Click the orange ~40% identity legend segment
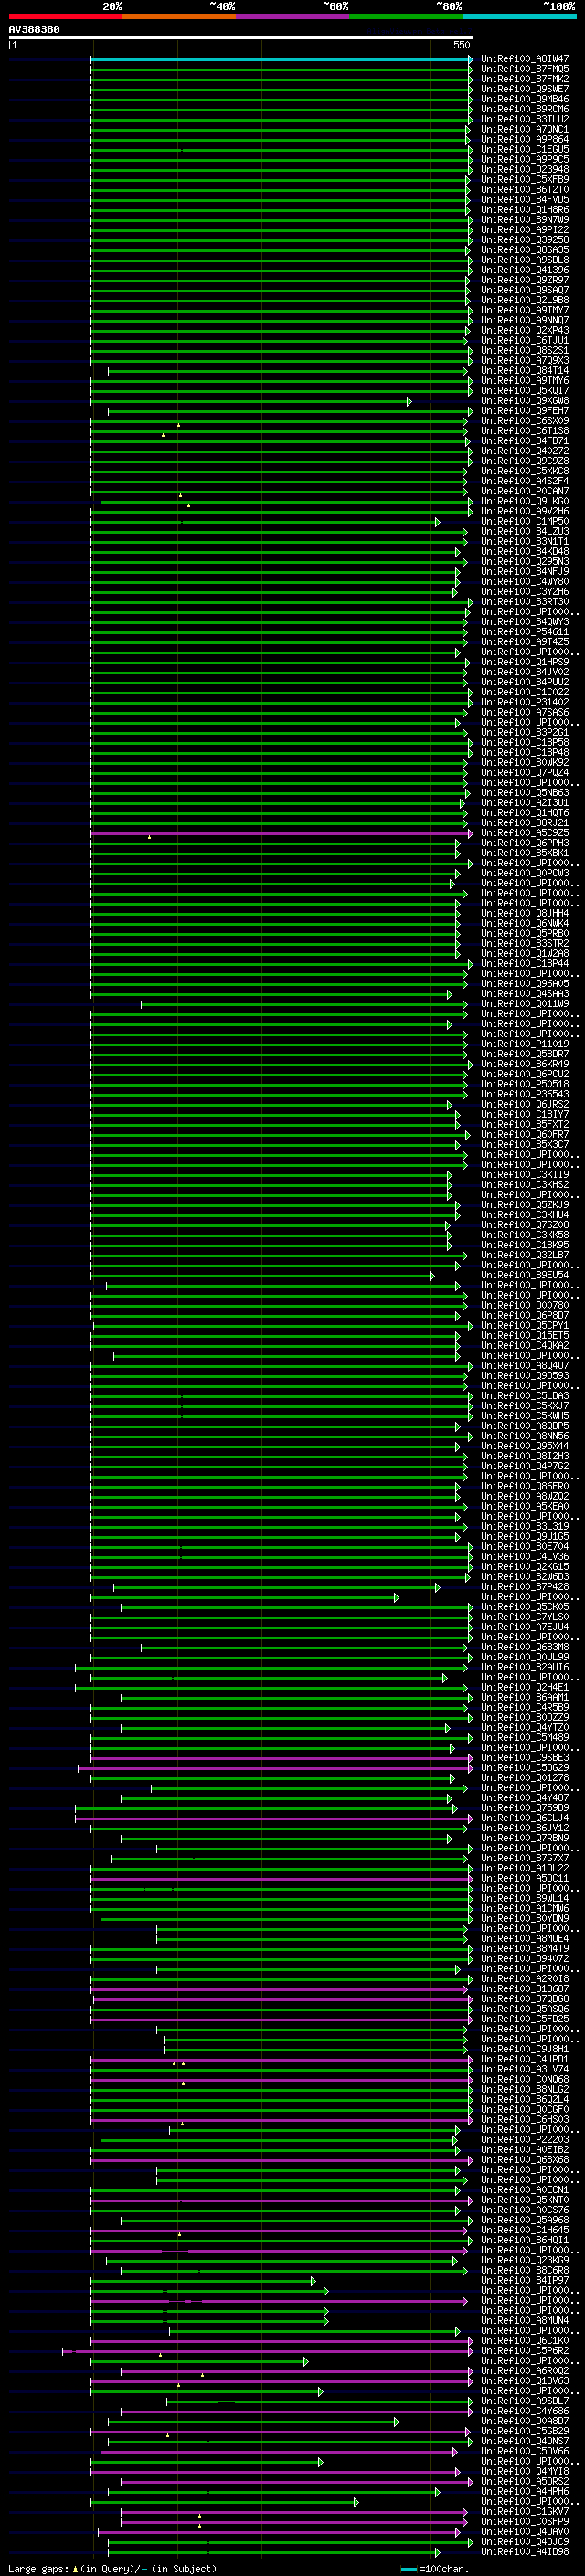 pyautogui.click(x=179, y=16)
